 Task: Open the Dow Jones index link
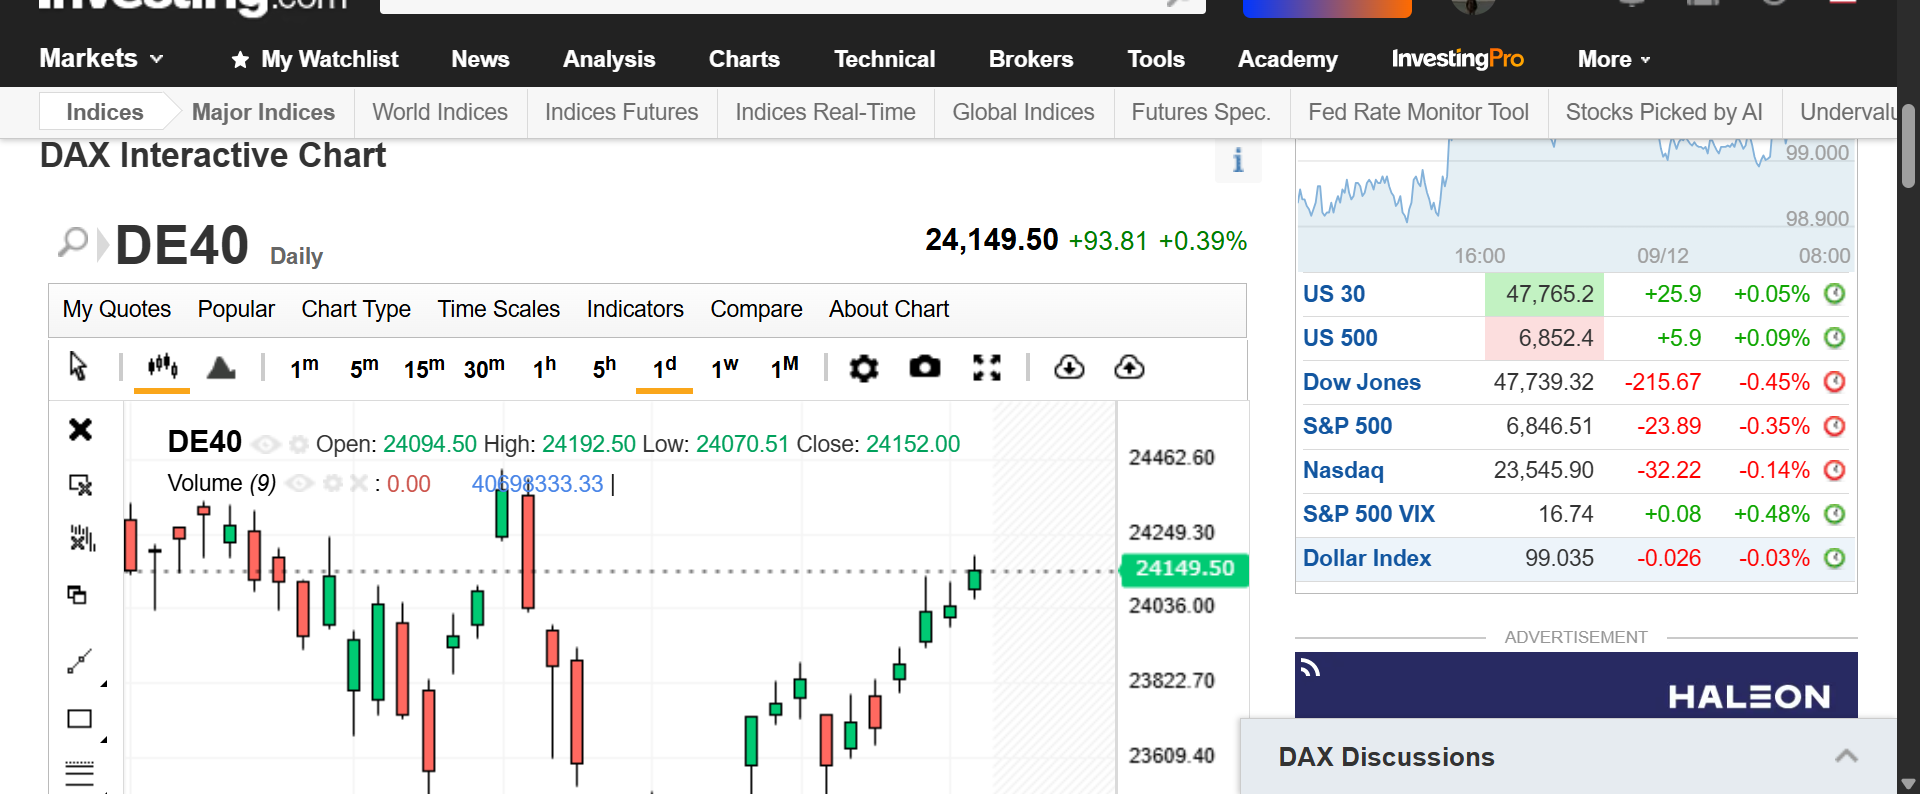tap(1361, 382)
